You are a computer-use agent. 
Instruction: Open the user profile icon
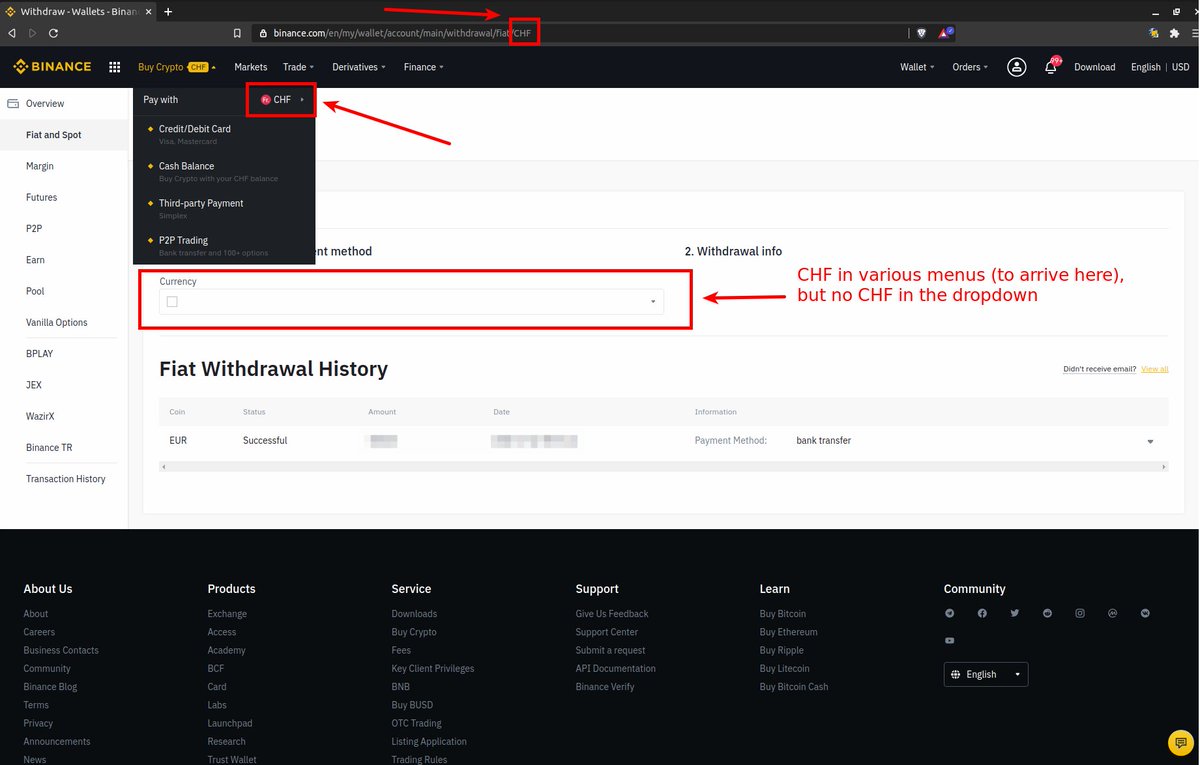click(1016, 67)
